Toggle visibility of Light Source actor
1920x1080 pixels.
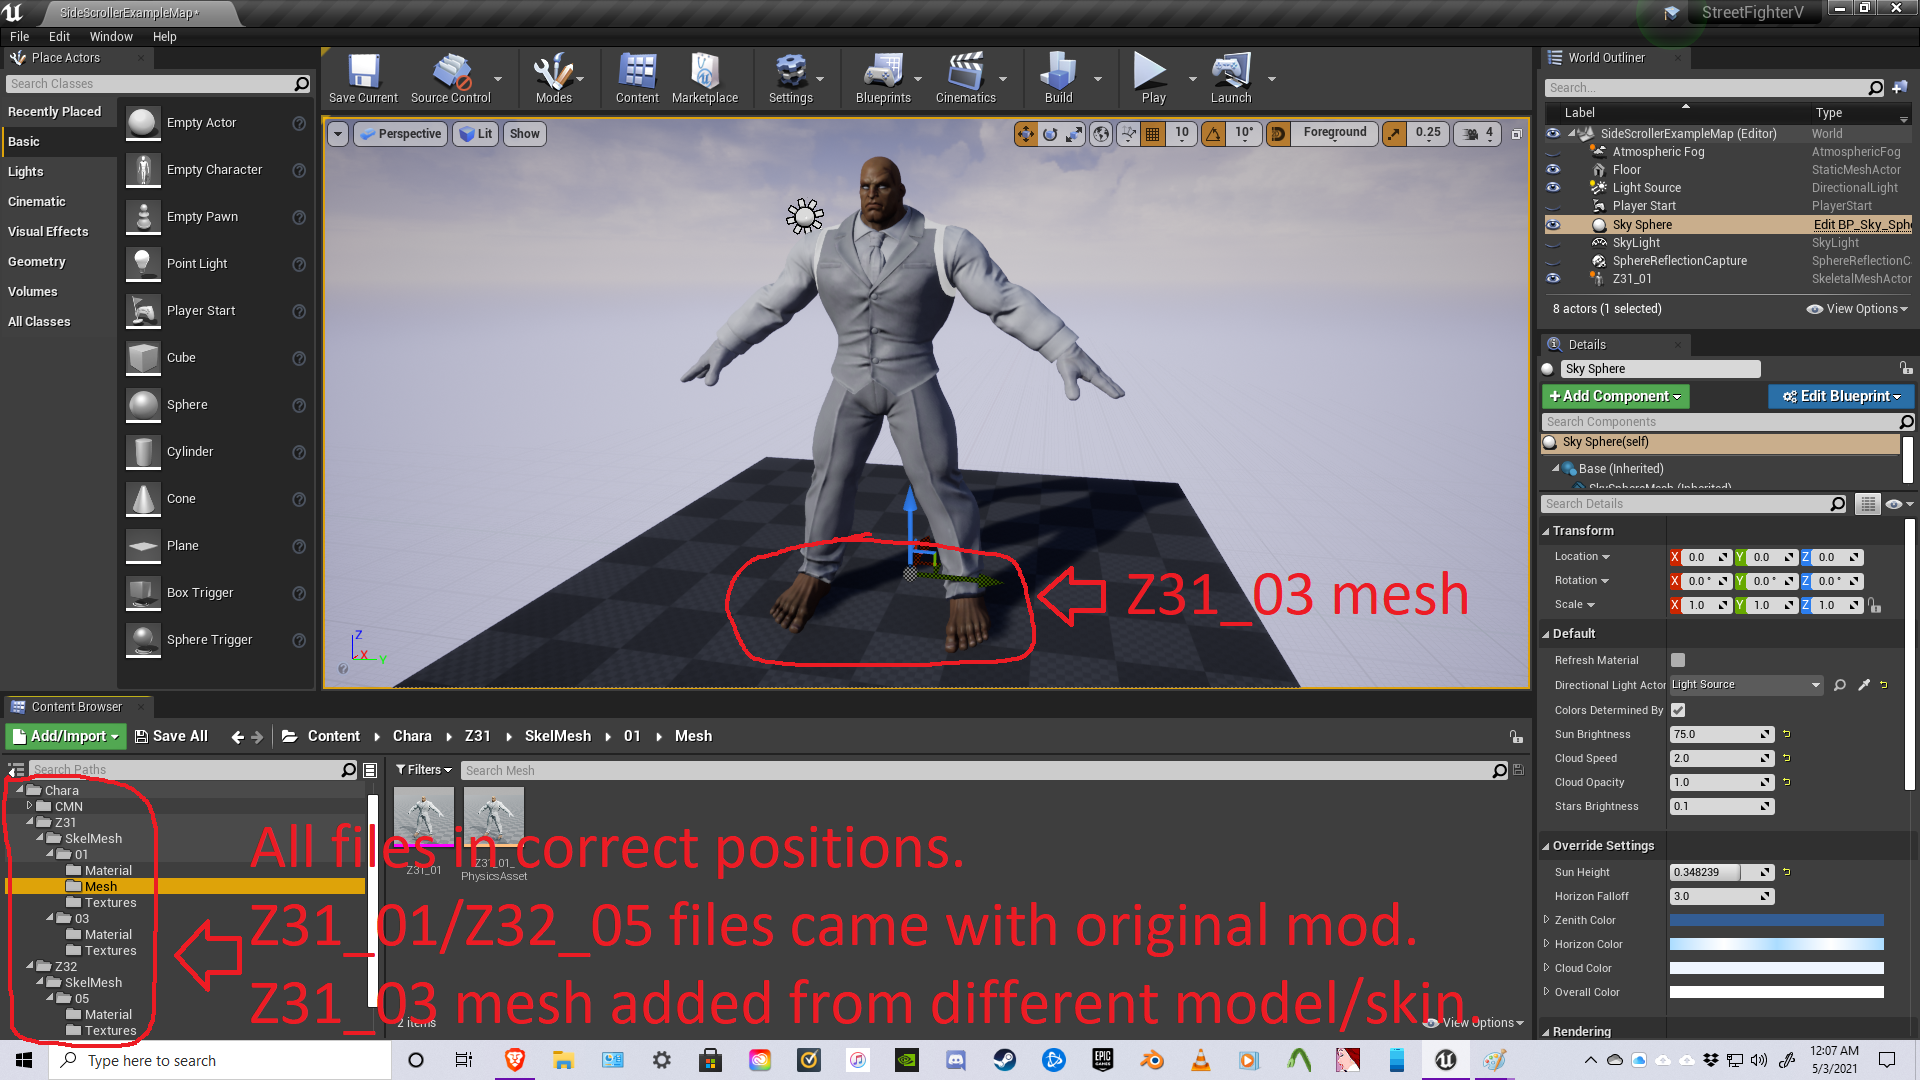pyautogui.click(x=1553, y=188)
